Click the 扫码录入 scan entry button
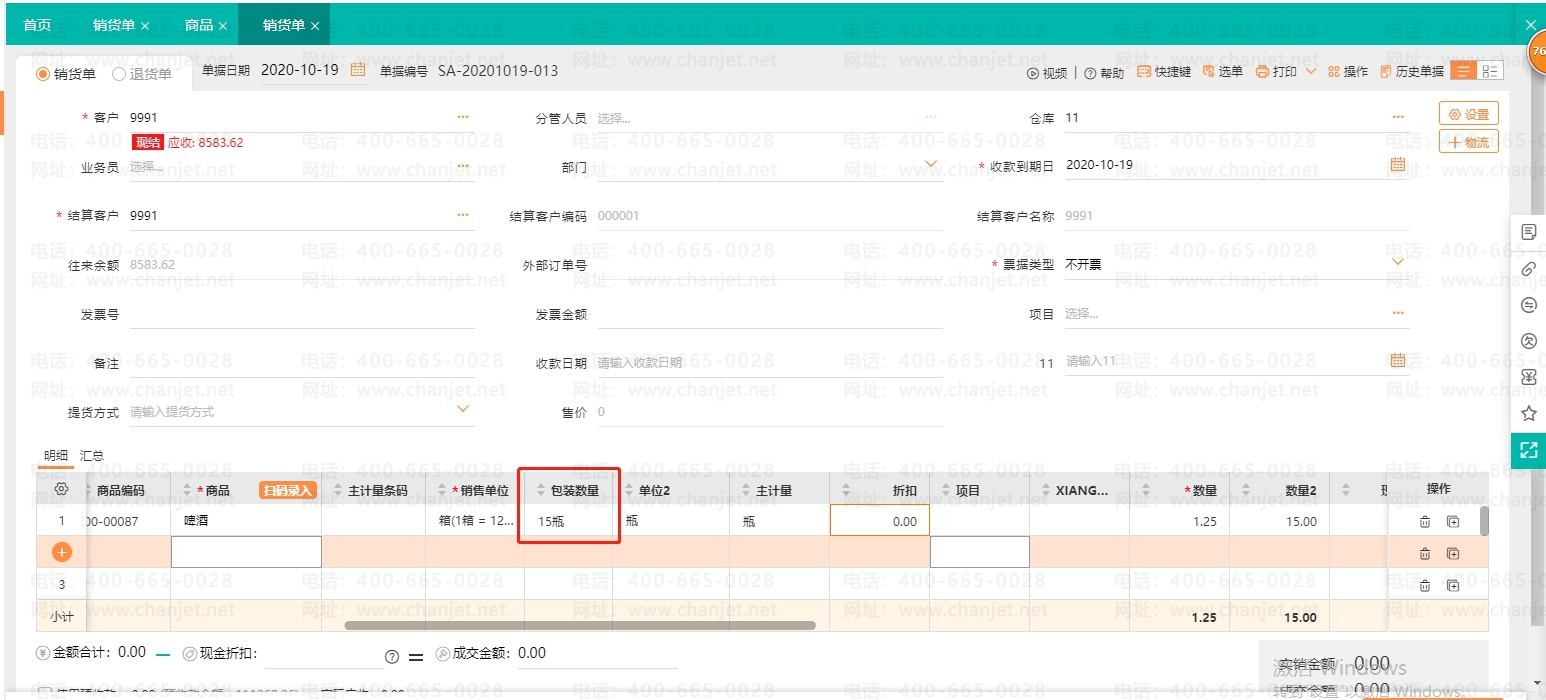 point(287,490)
